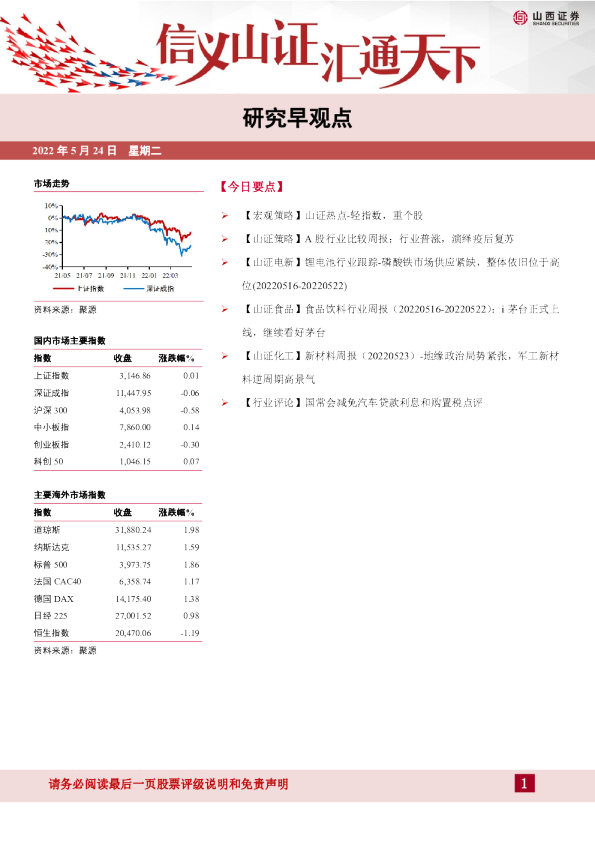Open the 山证热点-轻指数，重个股 headline
This screenshot has width=595, height=842.
pos(364,216)
